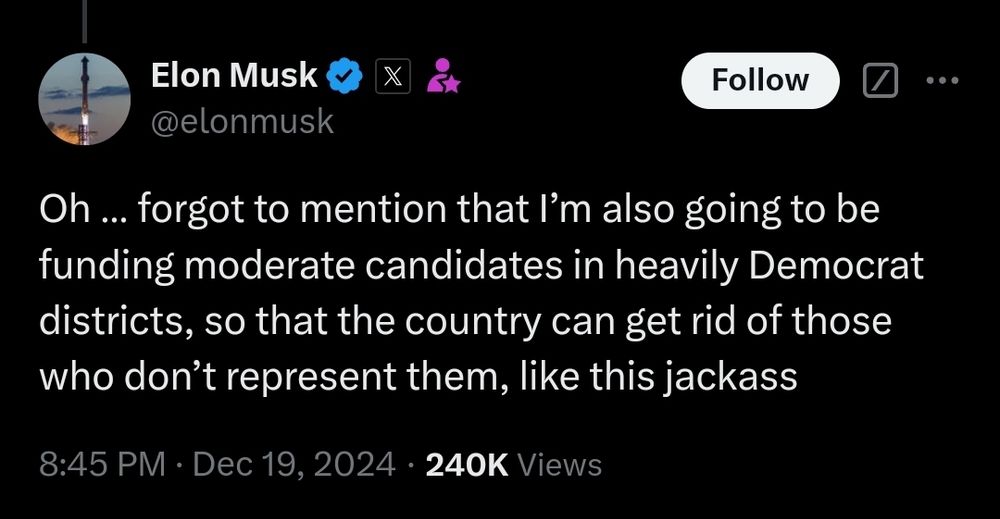Click the purple person-star subscribe icon
The image size is (1000, 519).
[x=443, y=76]
